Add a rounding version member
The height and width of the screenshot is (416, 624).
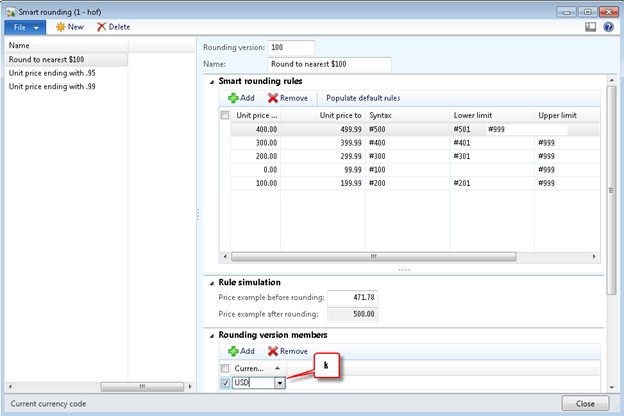241,351
